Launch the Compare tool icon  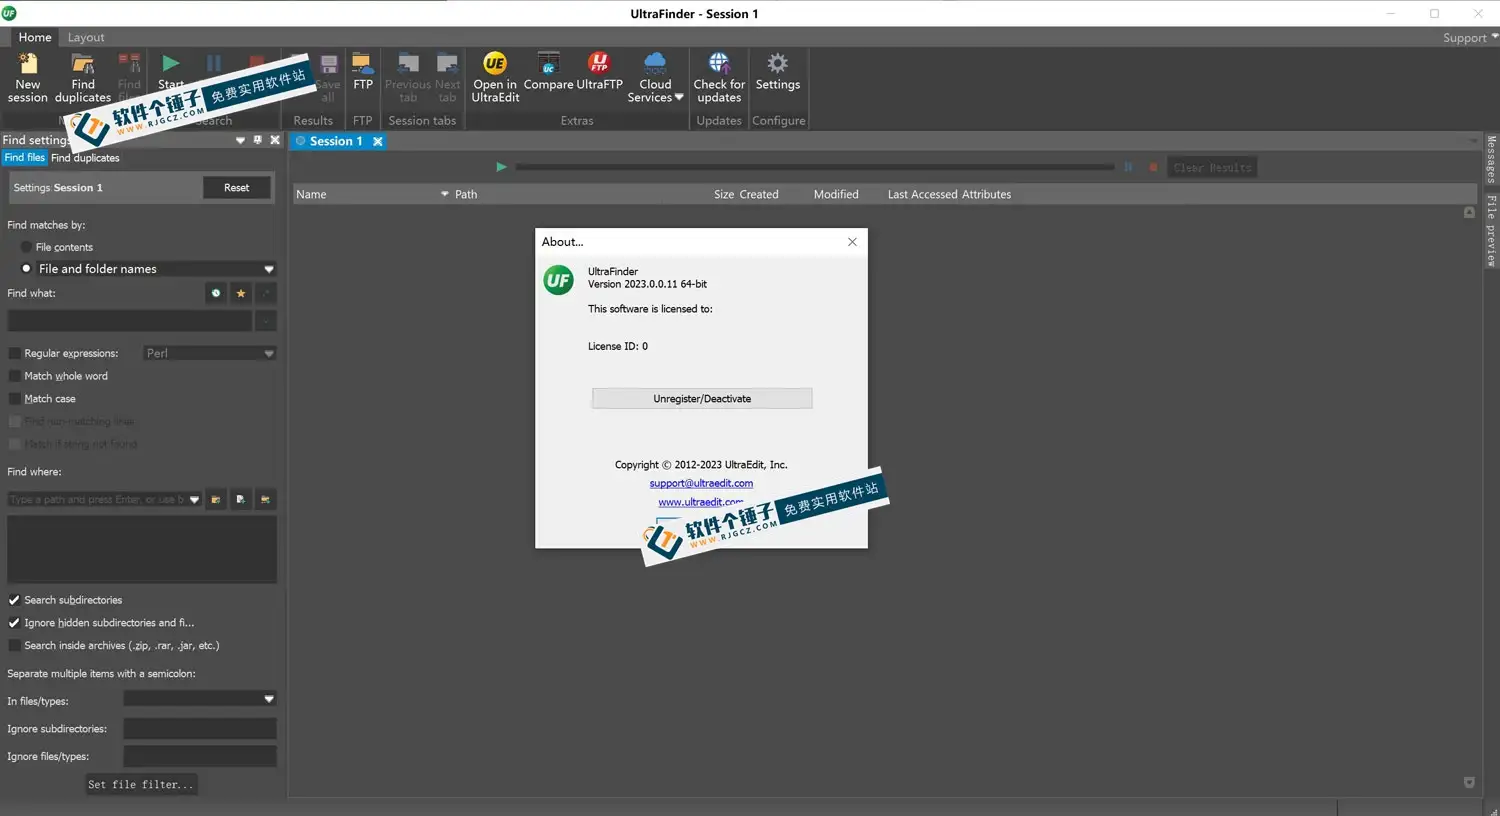pos(548,66)
